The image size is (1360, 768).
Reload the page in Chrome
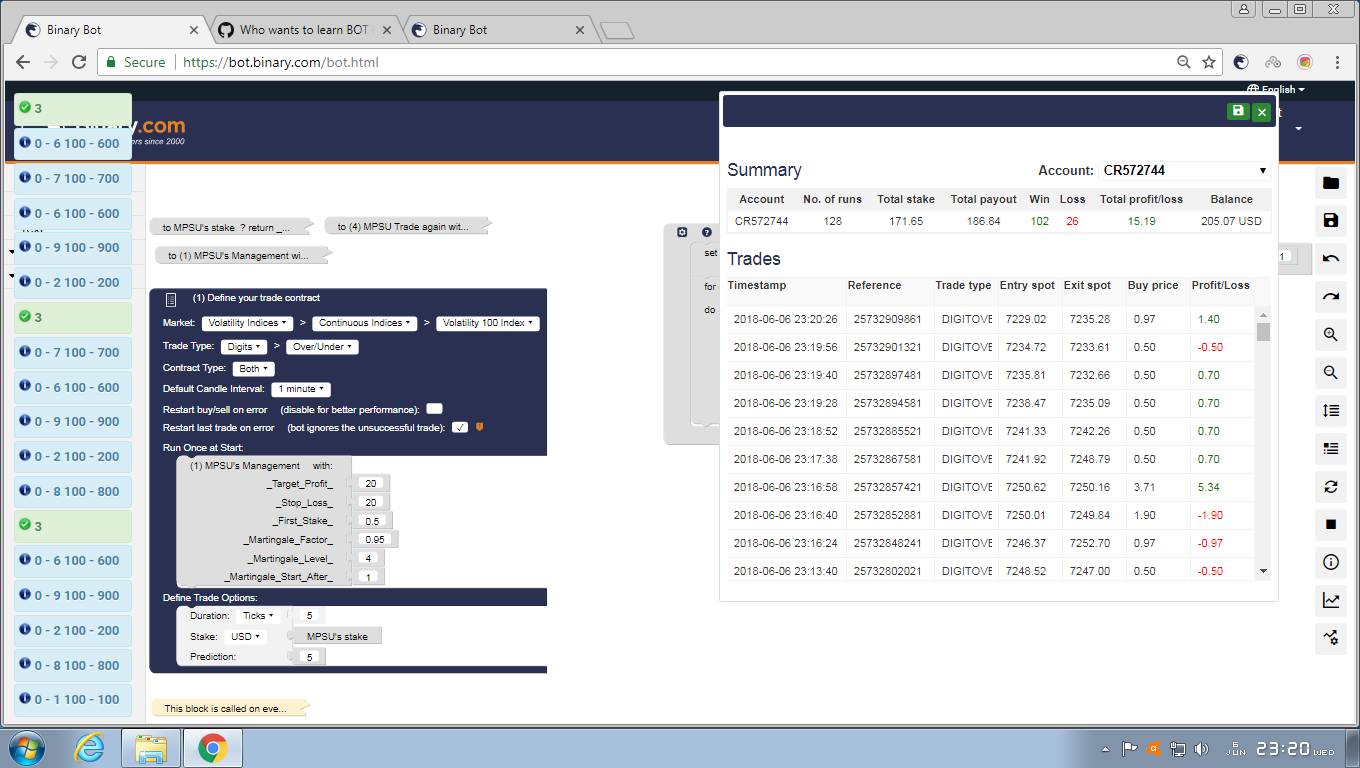click(80, 62)
